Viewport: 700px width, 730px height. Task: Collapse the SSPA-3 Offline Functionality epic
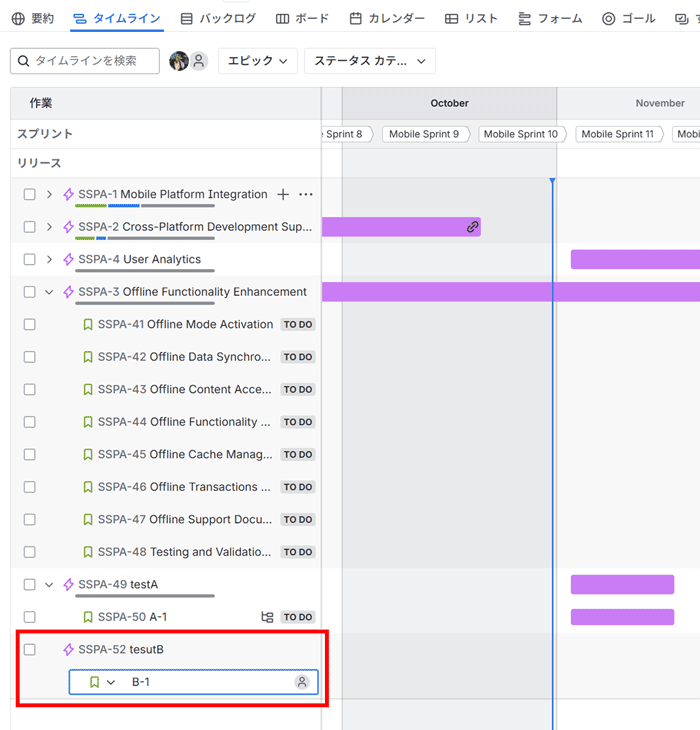click(49, 292)
